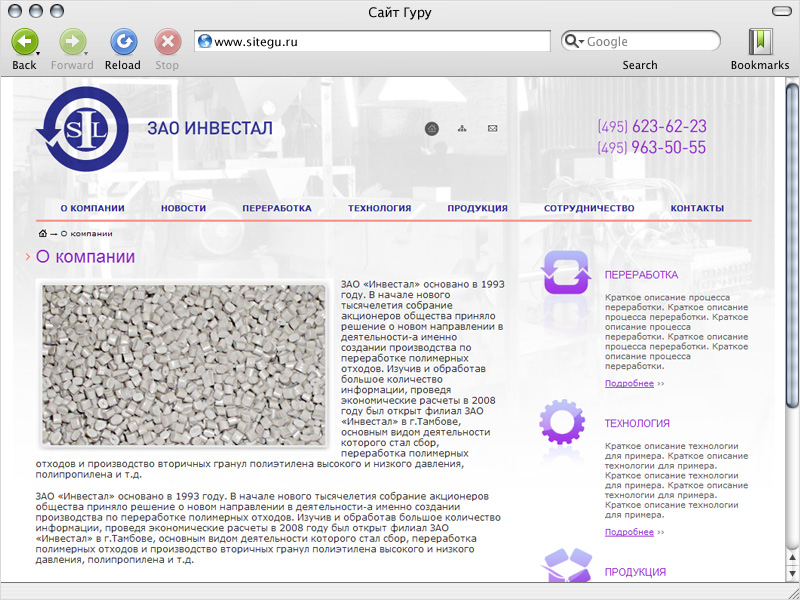Screen dimensions: 800x600
Task: Click the Forward navigation button
Action: click(x=72, y=42)
